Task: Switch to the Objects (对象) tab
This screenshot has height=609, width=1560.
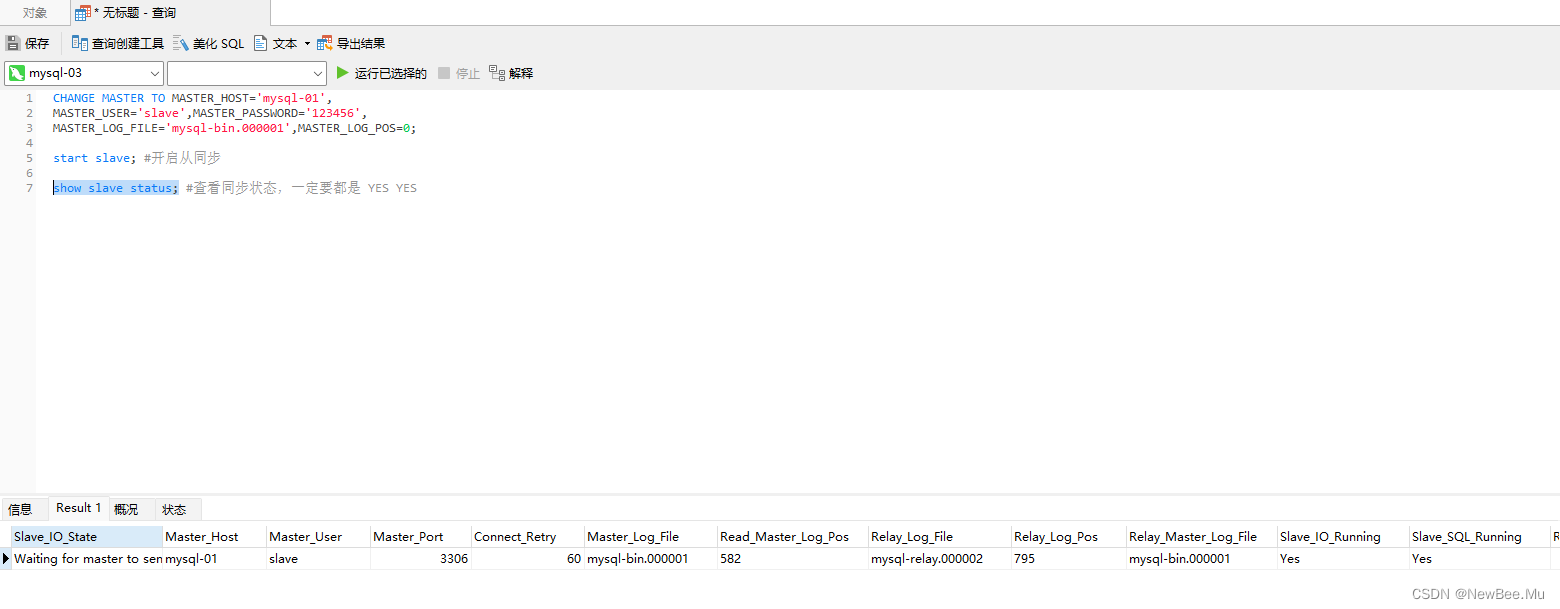Action: pos(35,13)
